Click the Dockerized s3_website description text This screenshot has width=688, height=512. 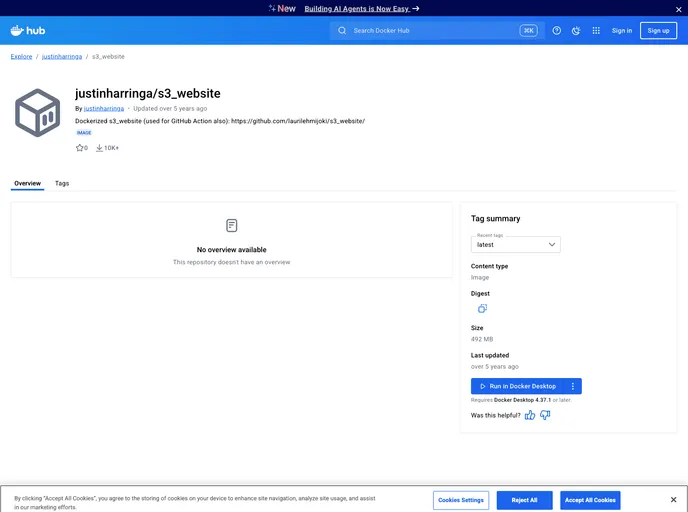tap(220, 121)
